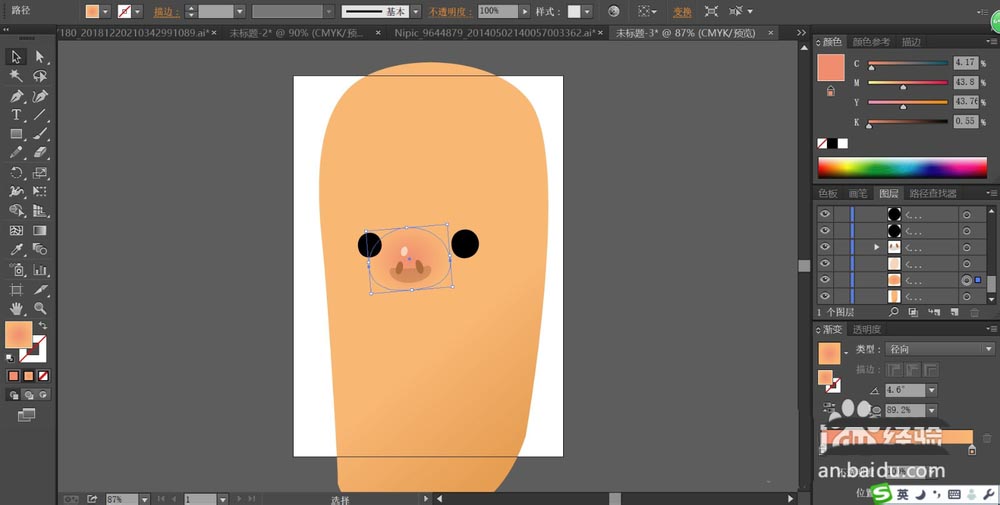Open 路径查找器 pathfinder panel tab
The width and height of the screenshot is (1000, 505).
(933, 193)
